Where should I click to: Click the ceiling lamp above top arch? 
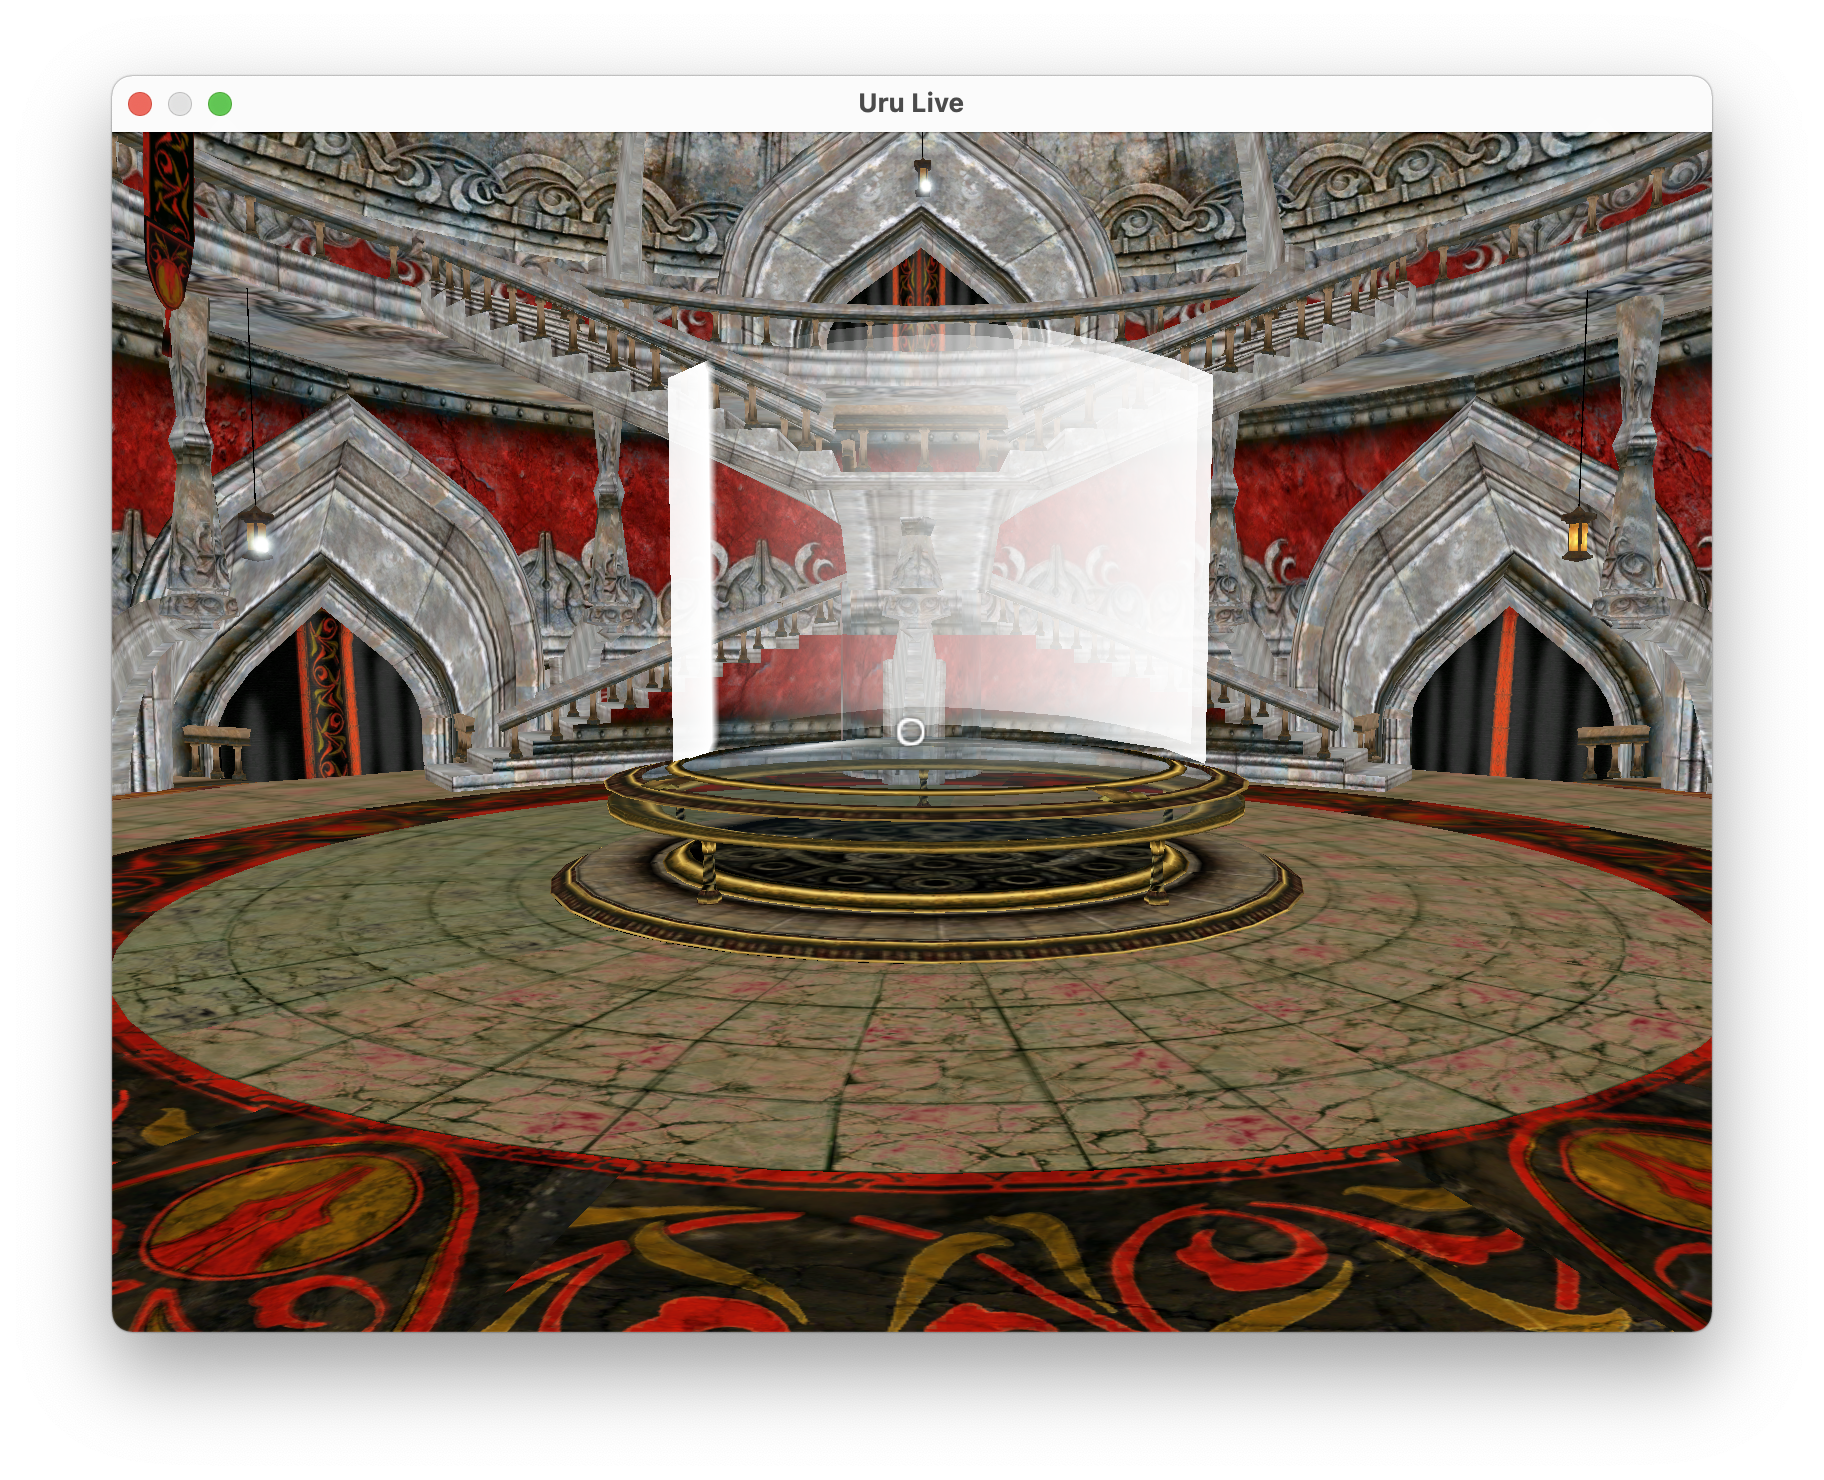tap(923, 176)
